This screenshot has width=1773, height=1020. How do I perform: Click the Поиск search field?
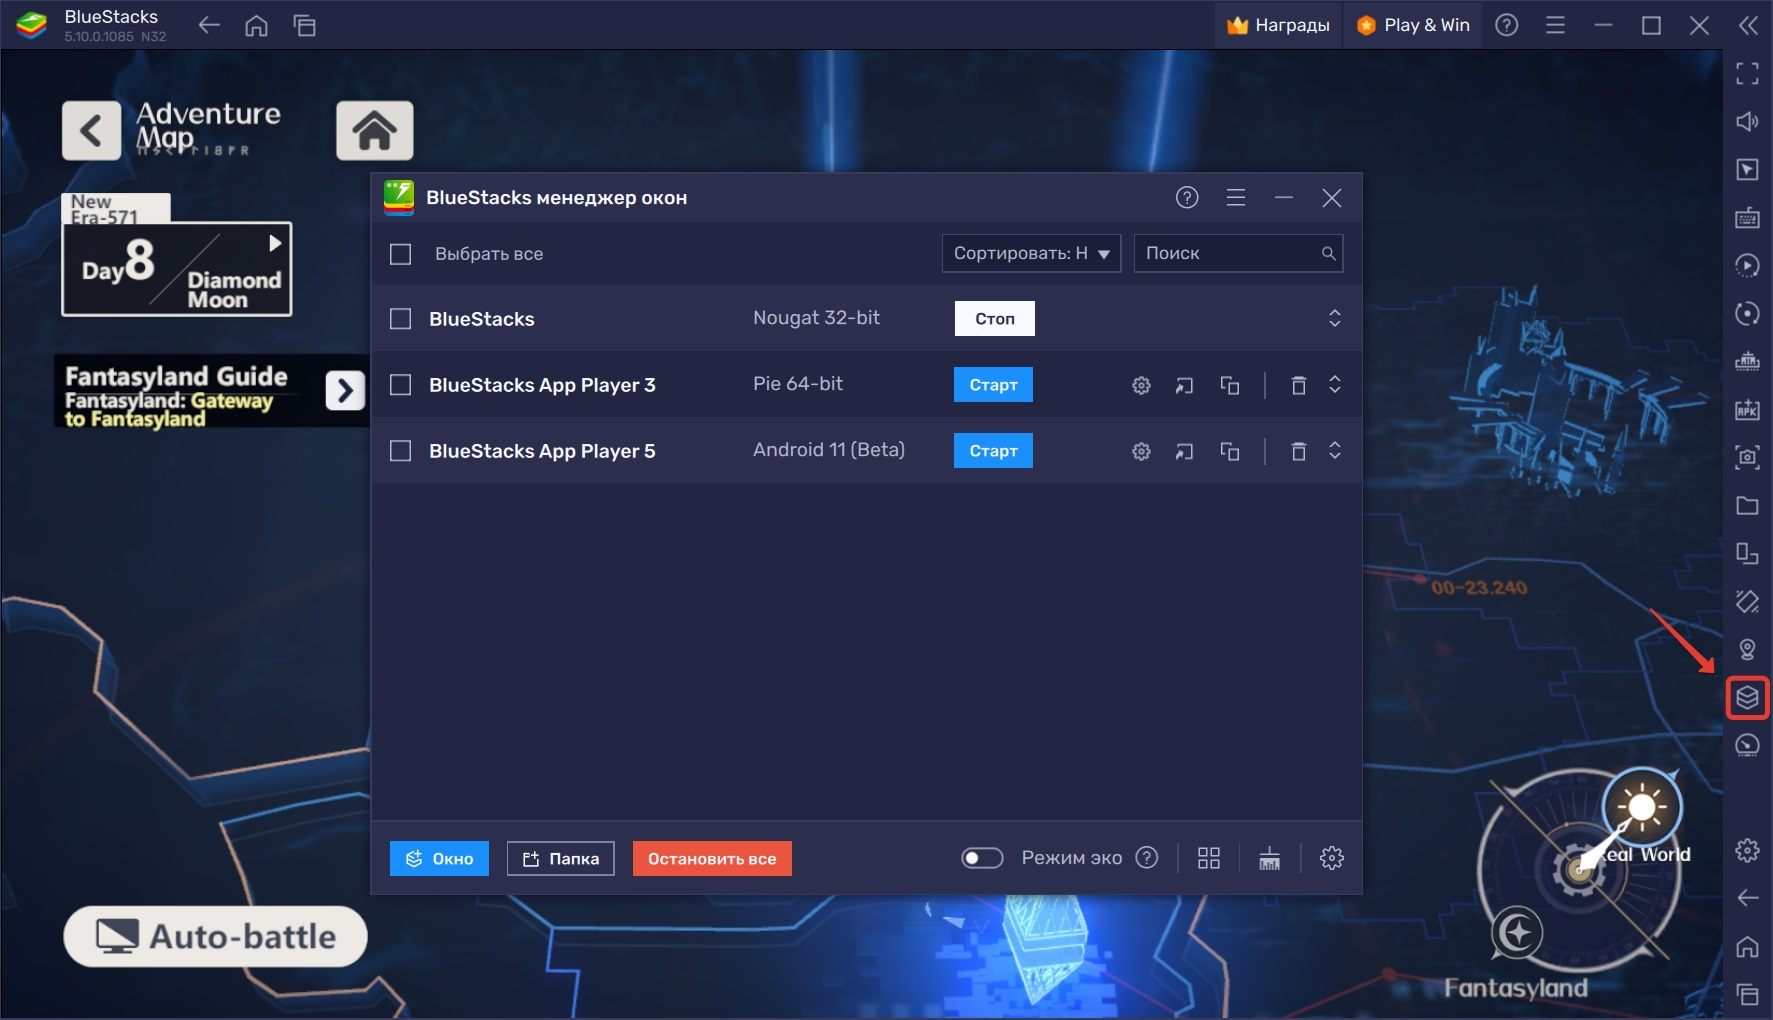pos(1238,253)
